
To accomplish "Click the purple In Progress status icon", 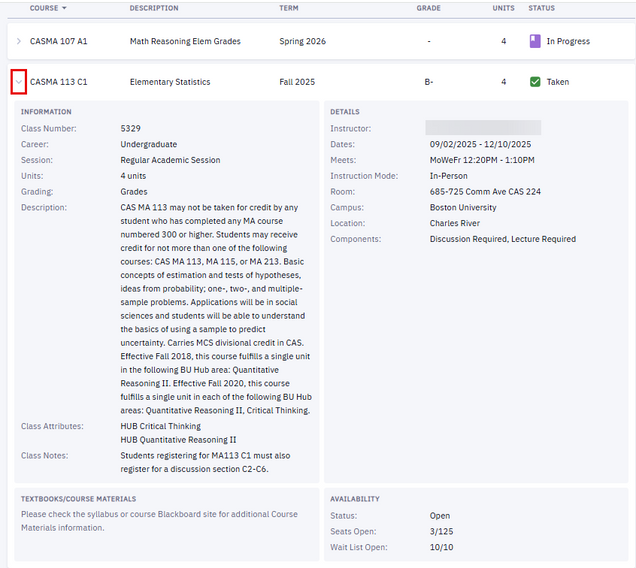I will point(535,41).
